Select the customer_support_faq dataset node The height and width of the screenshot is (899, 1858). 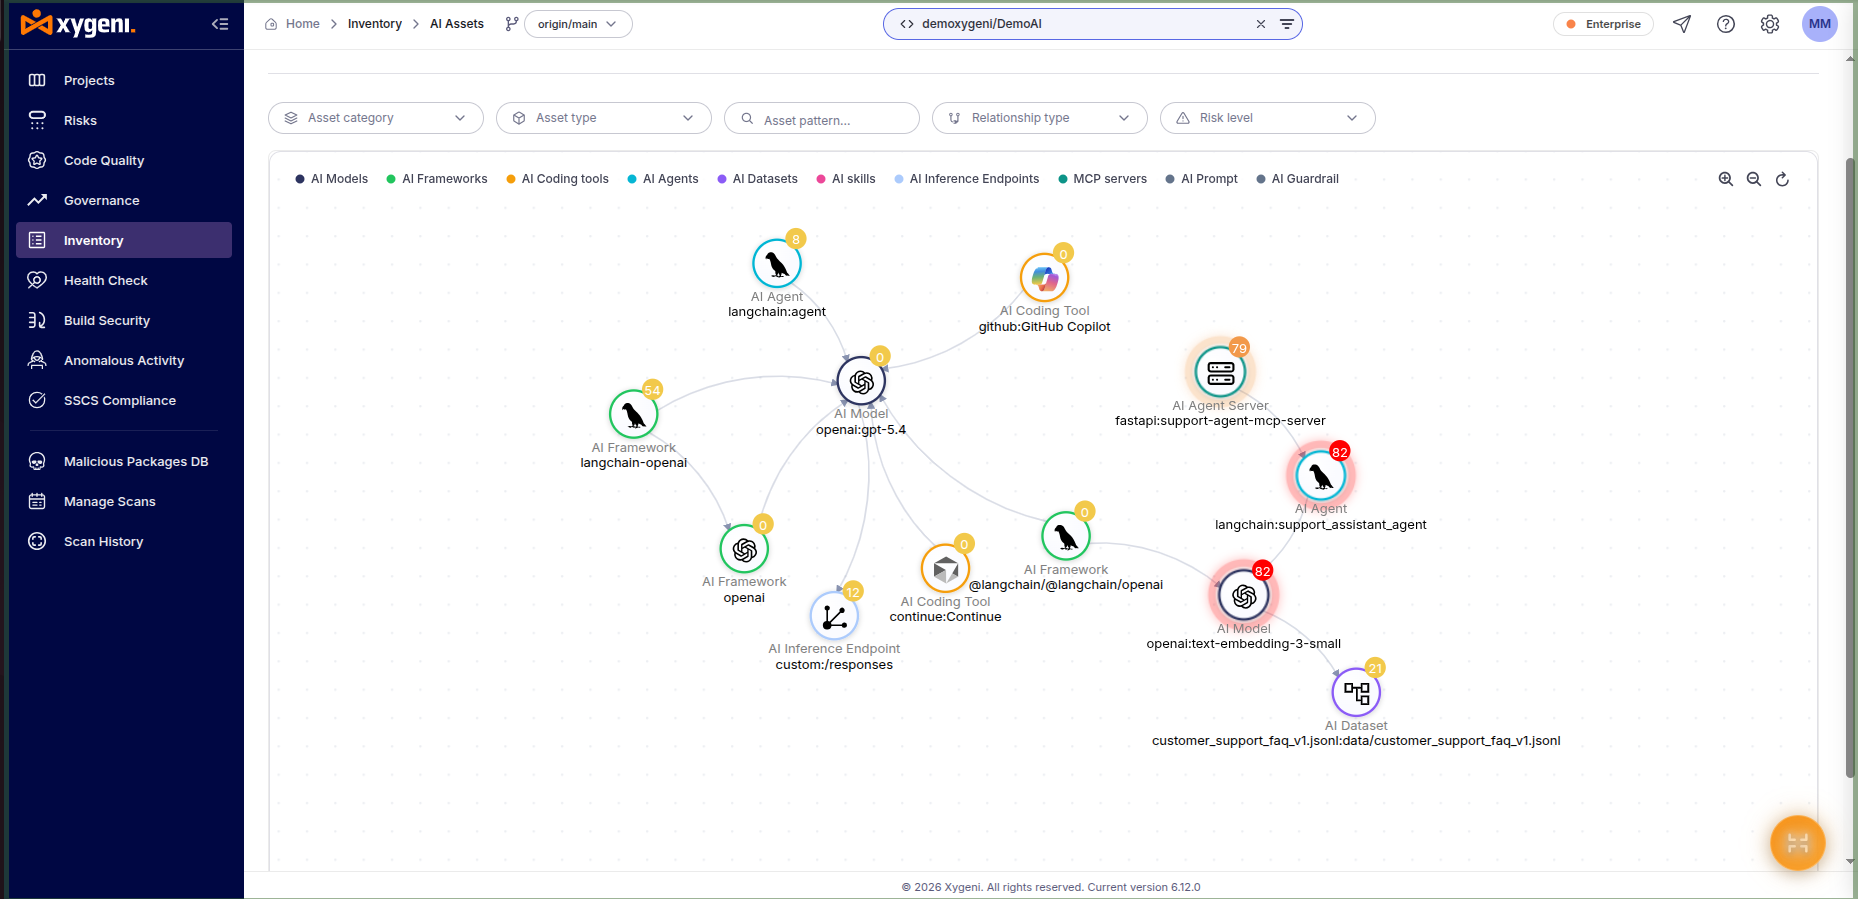tap(1356, 692)
